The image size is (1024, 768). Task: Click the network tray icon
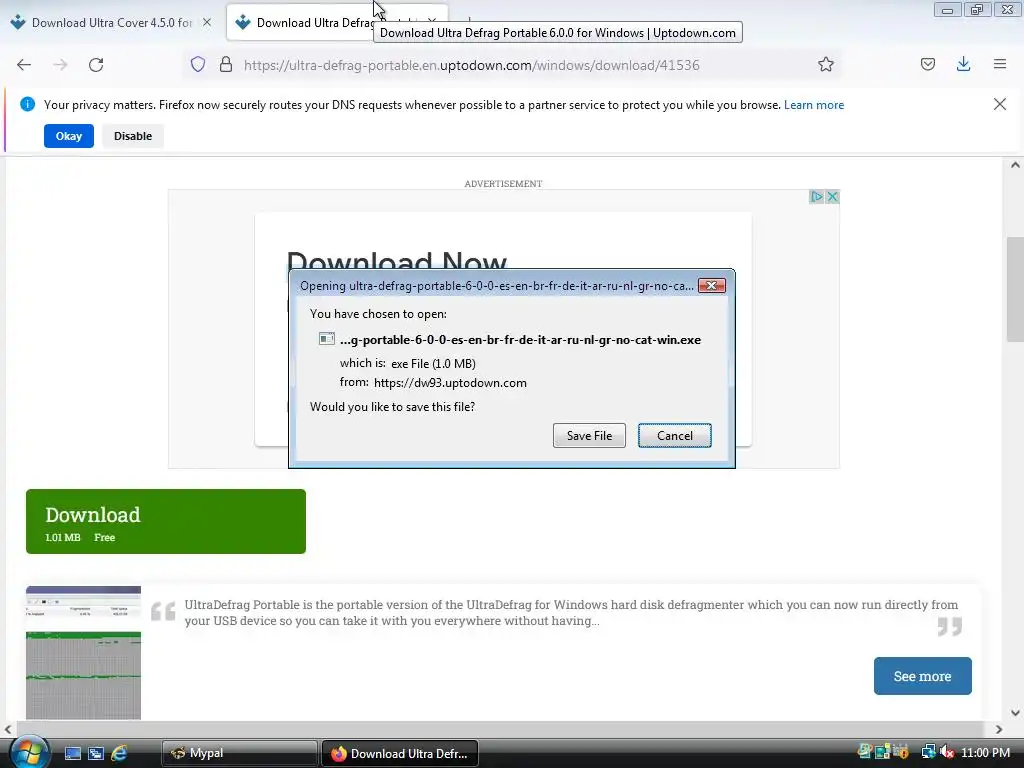coord(928,752)
